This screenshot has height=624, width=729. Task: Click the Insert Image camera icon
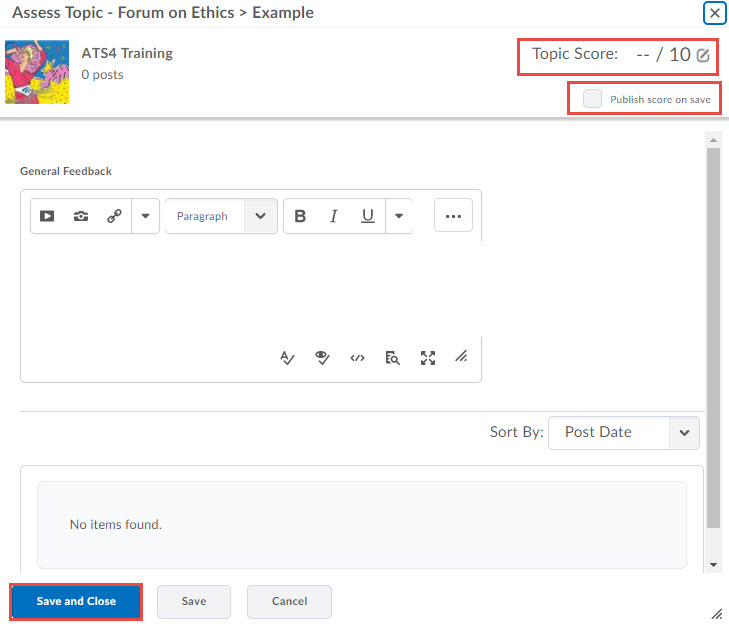tap(81, 216)
